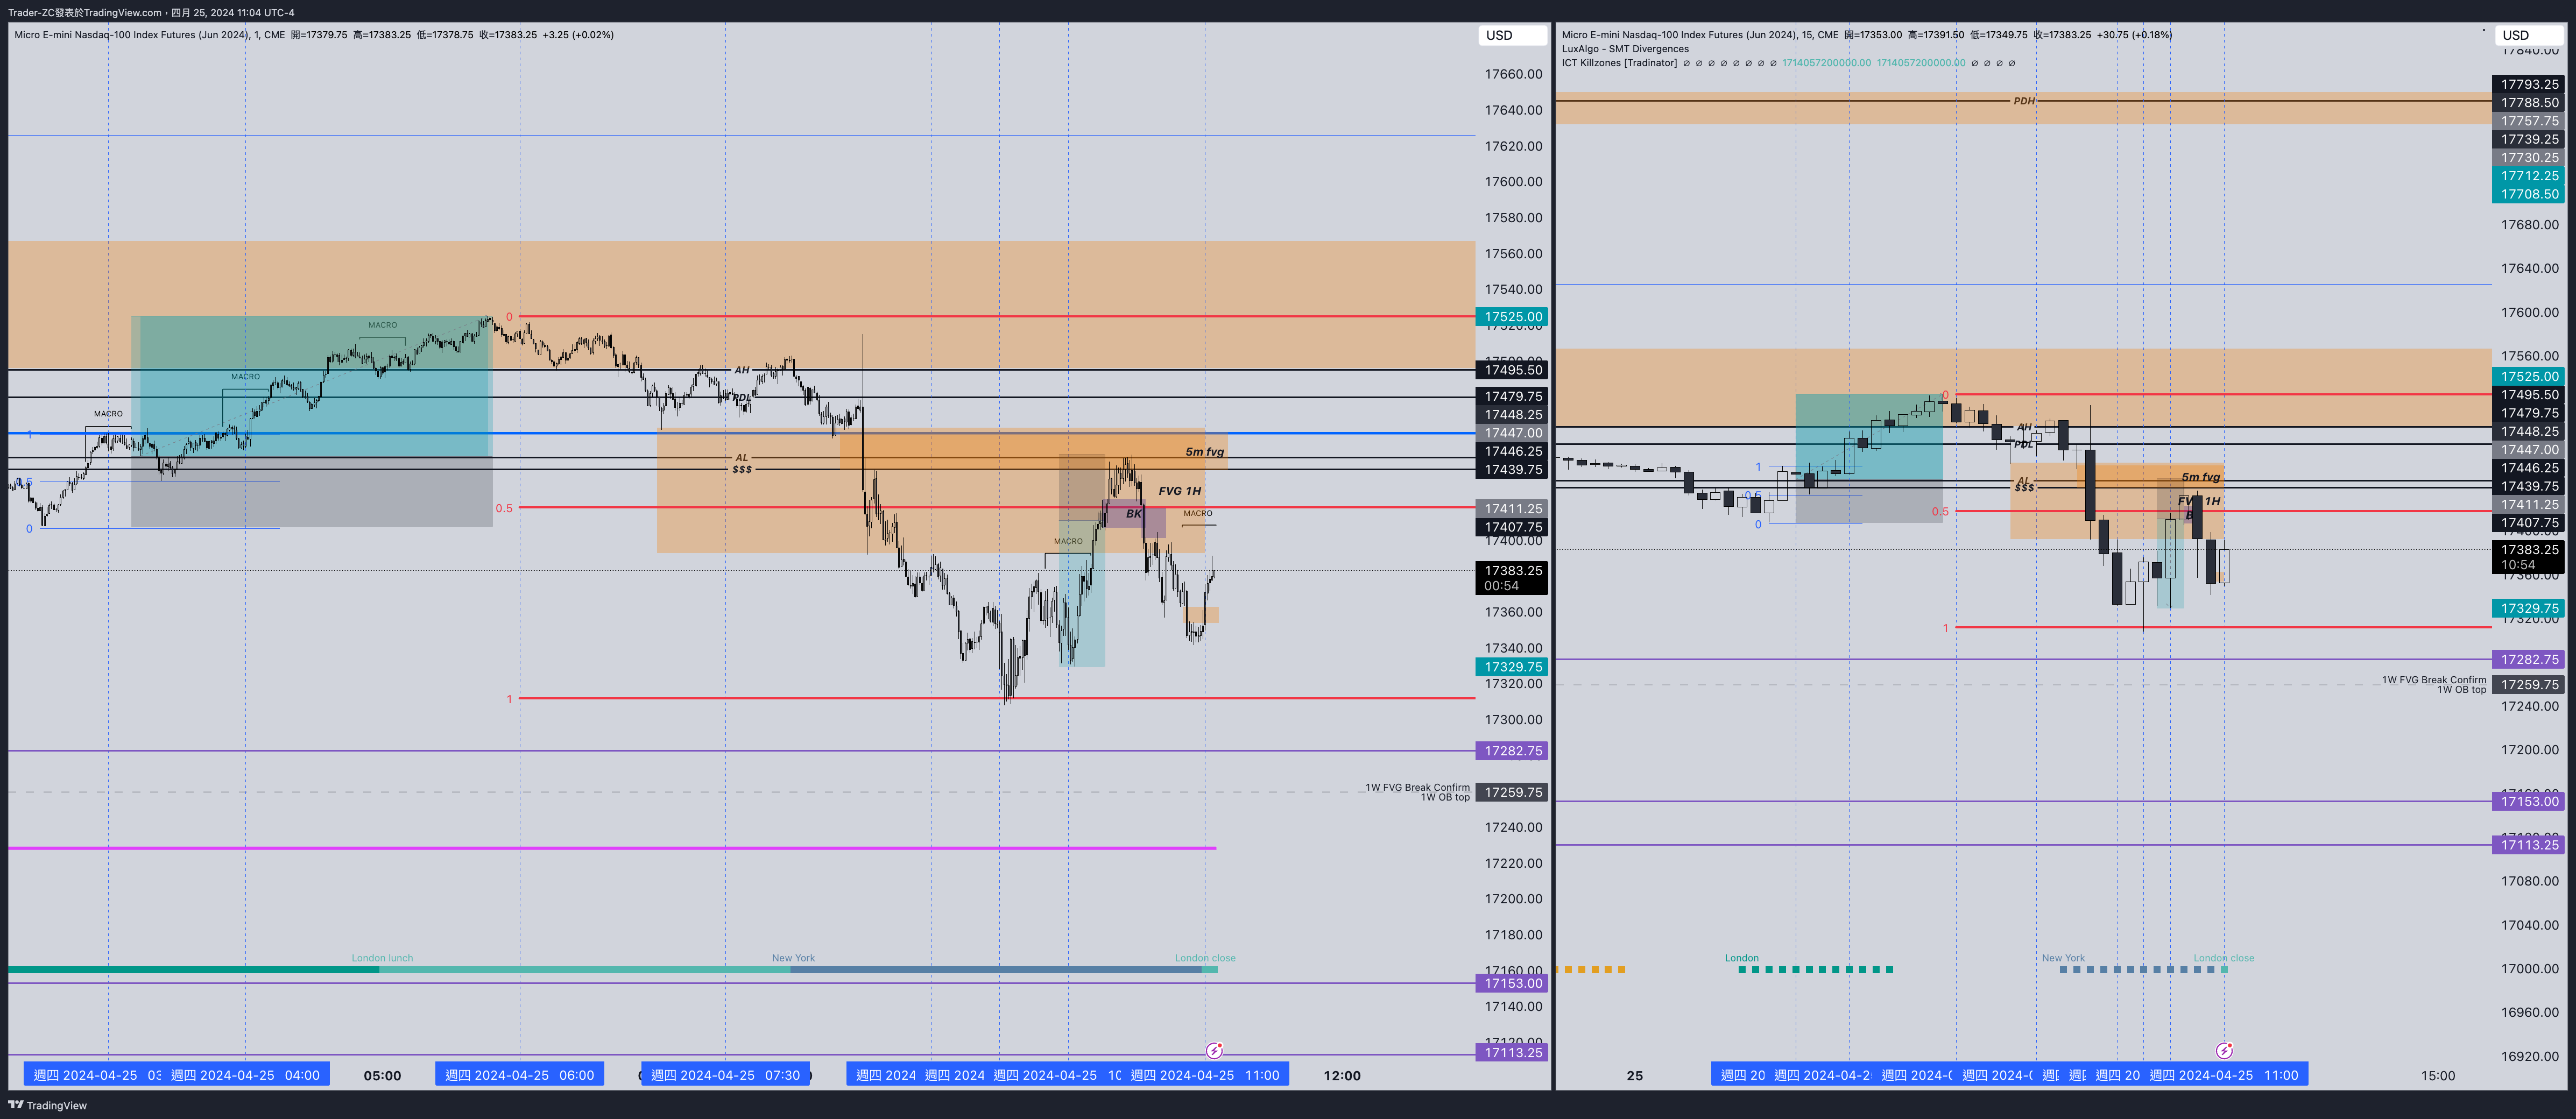
Task: Click the lightning event icon on right chart
Action: [2224, 1050]
